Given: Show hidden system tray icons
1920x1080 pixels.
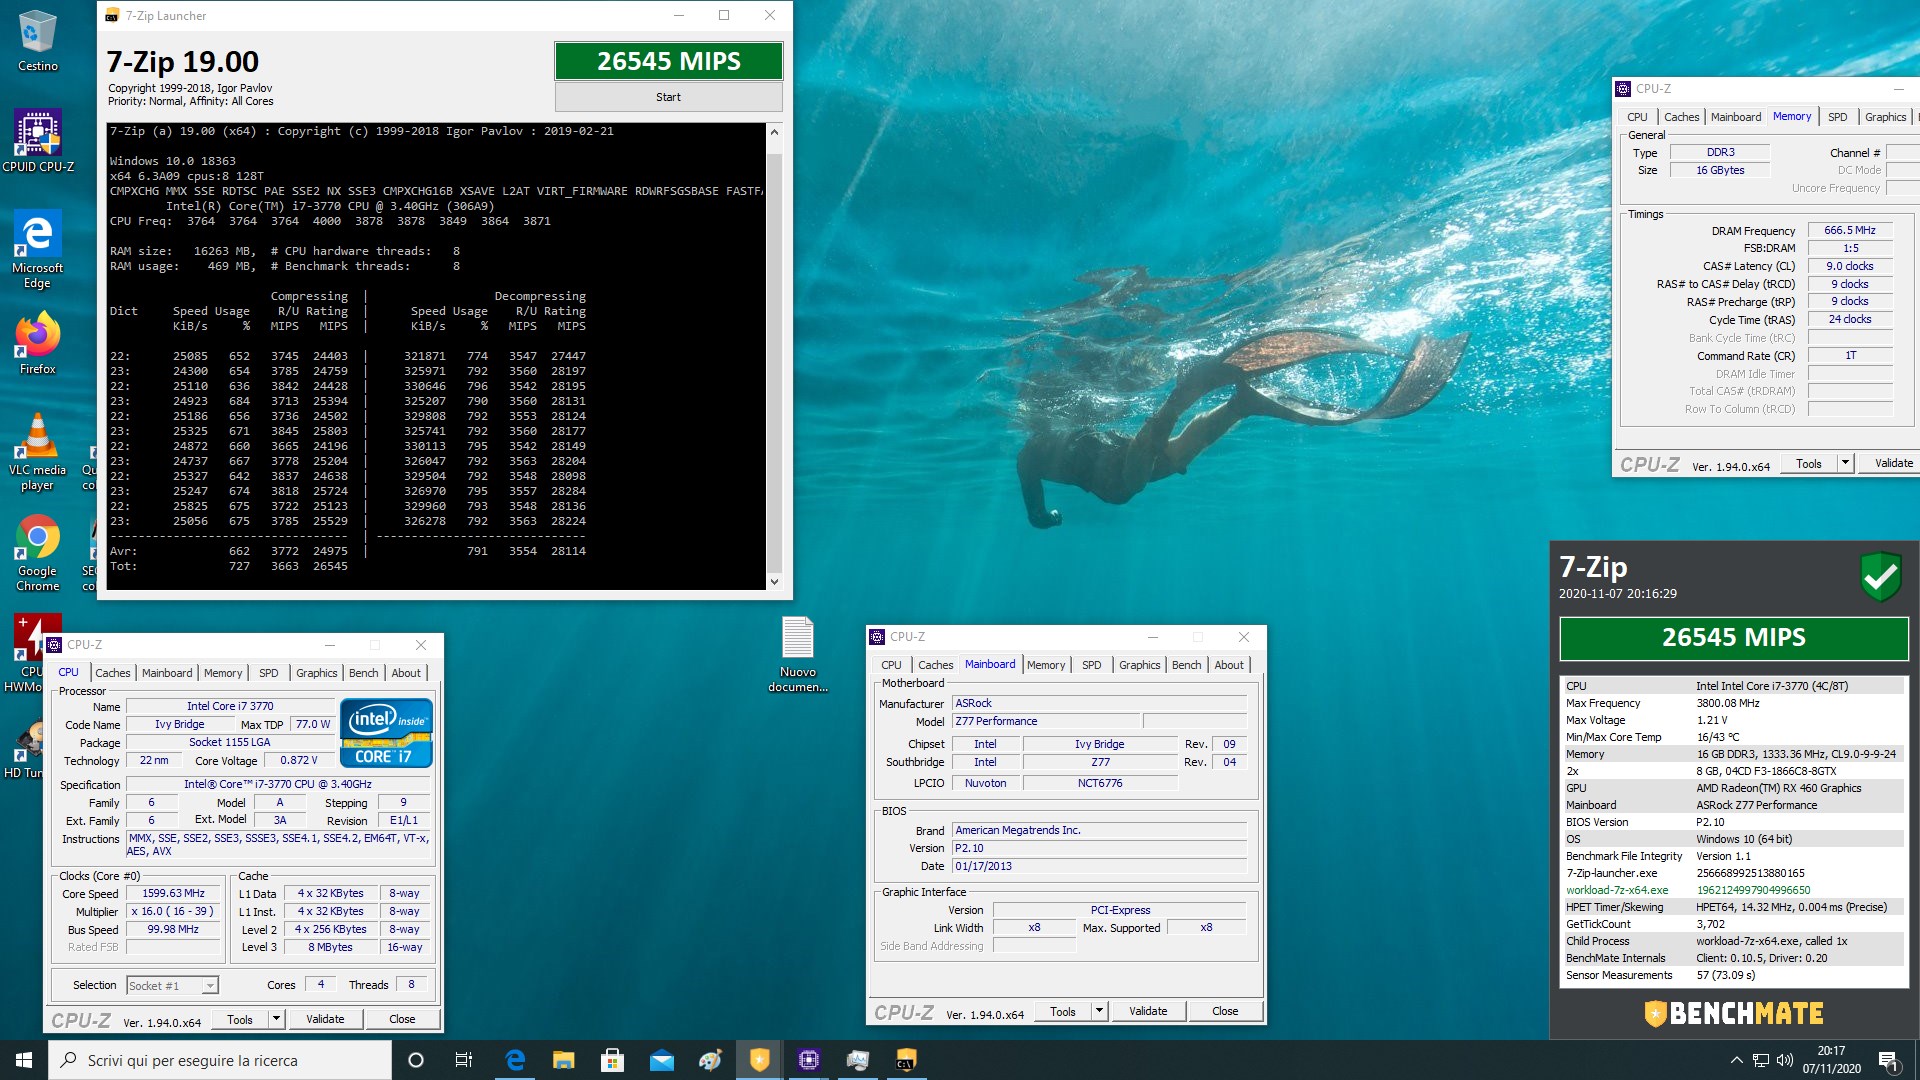Looking at the screenshot, I should pos(1736,1060).
